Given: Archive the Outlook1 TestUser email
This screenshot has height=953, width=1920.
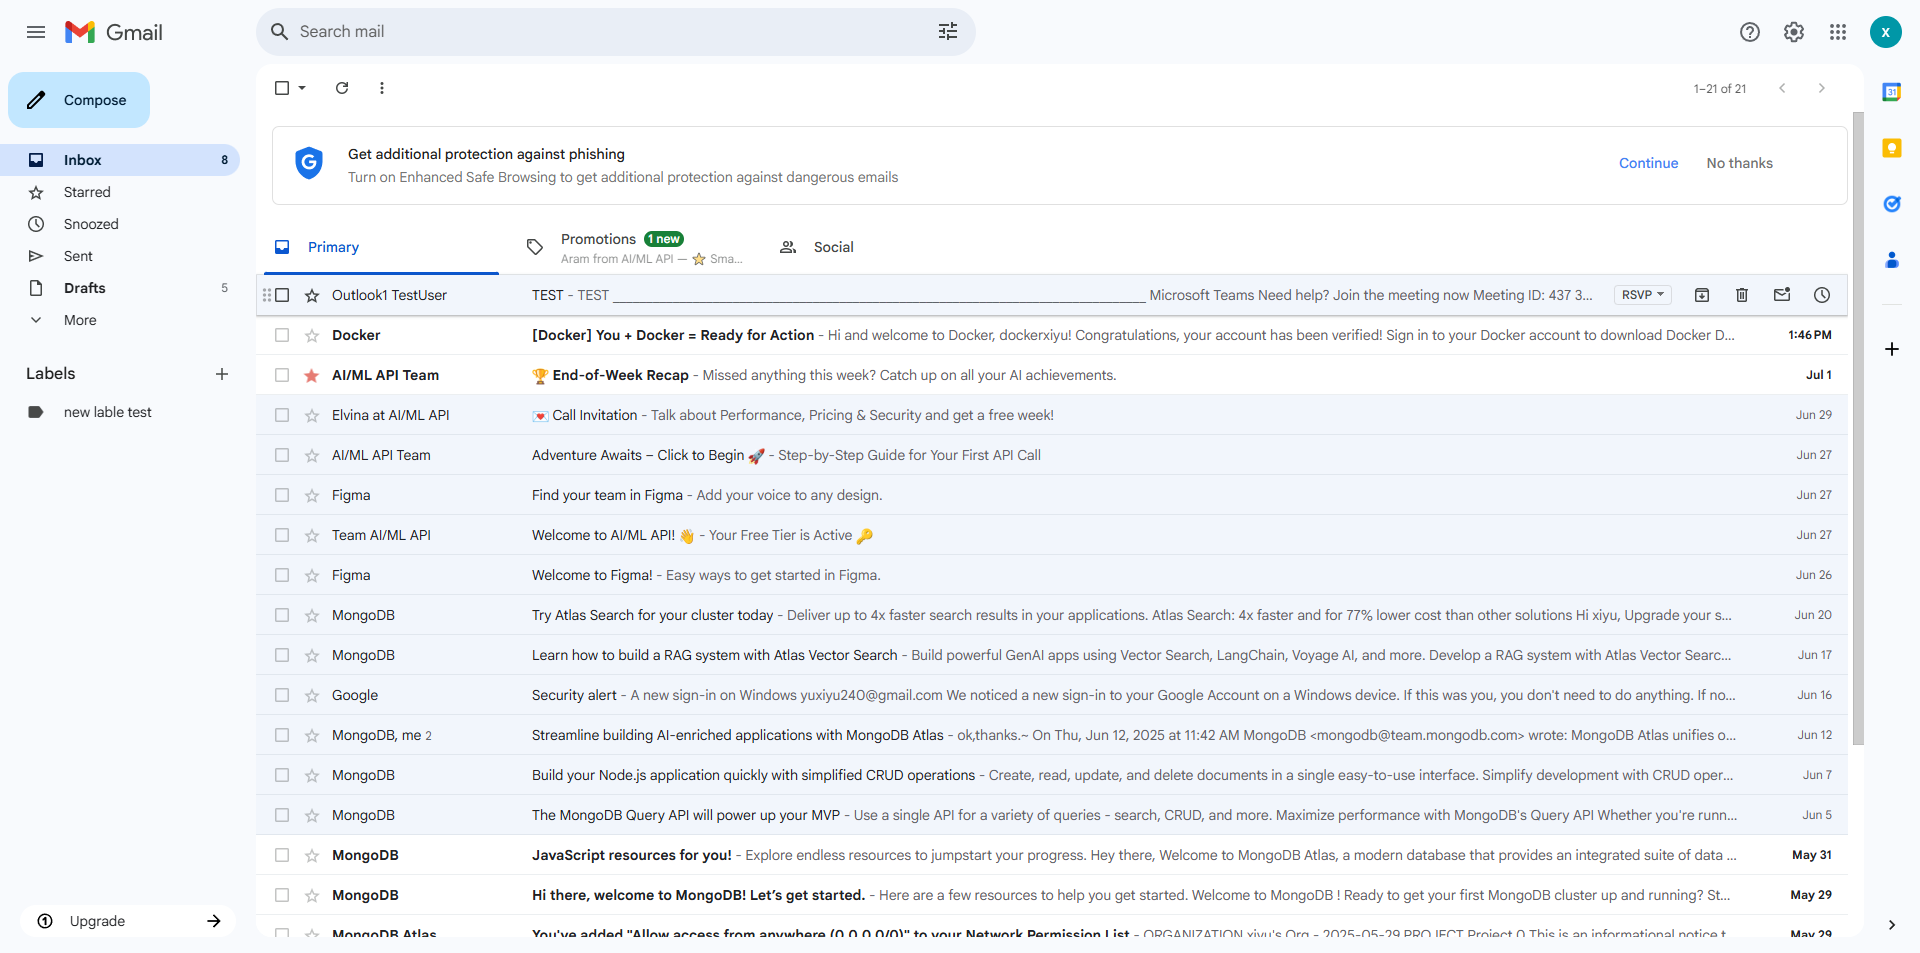Looking at the screenshot, I should click(1702, 295).
